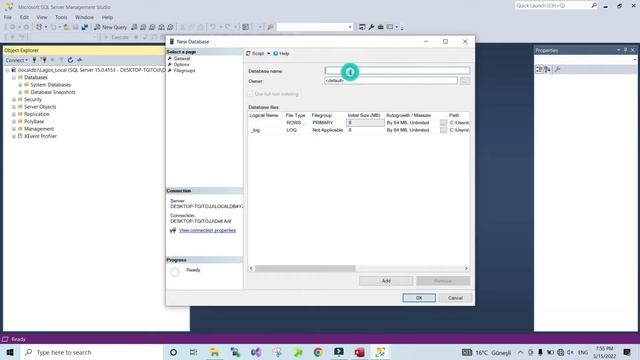Click the Initial Size cell of ROWS file
The width and height of the screenshot is (640, 360).
pos(365,122)
